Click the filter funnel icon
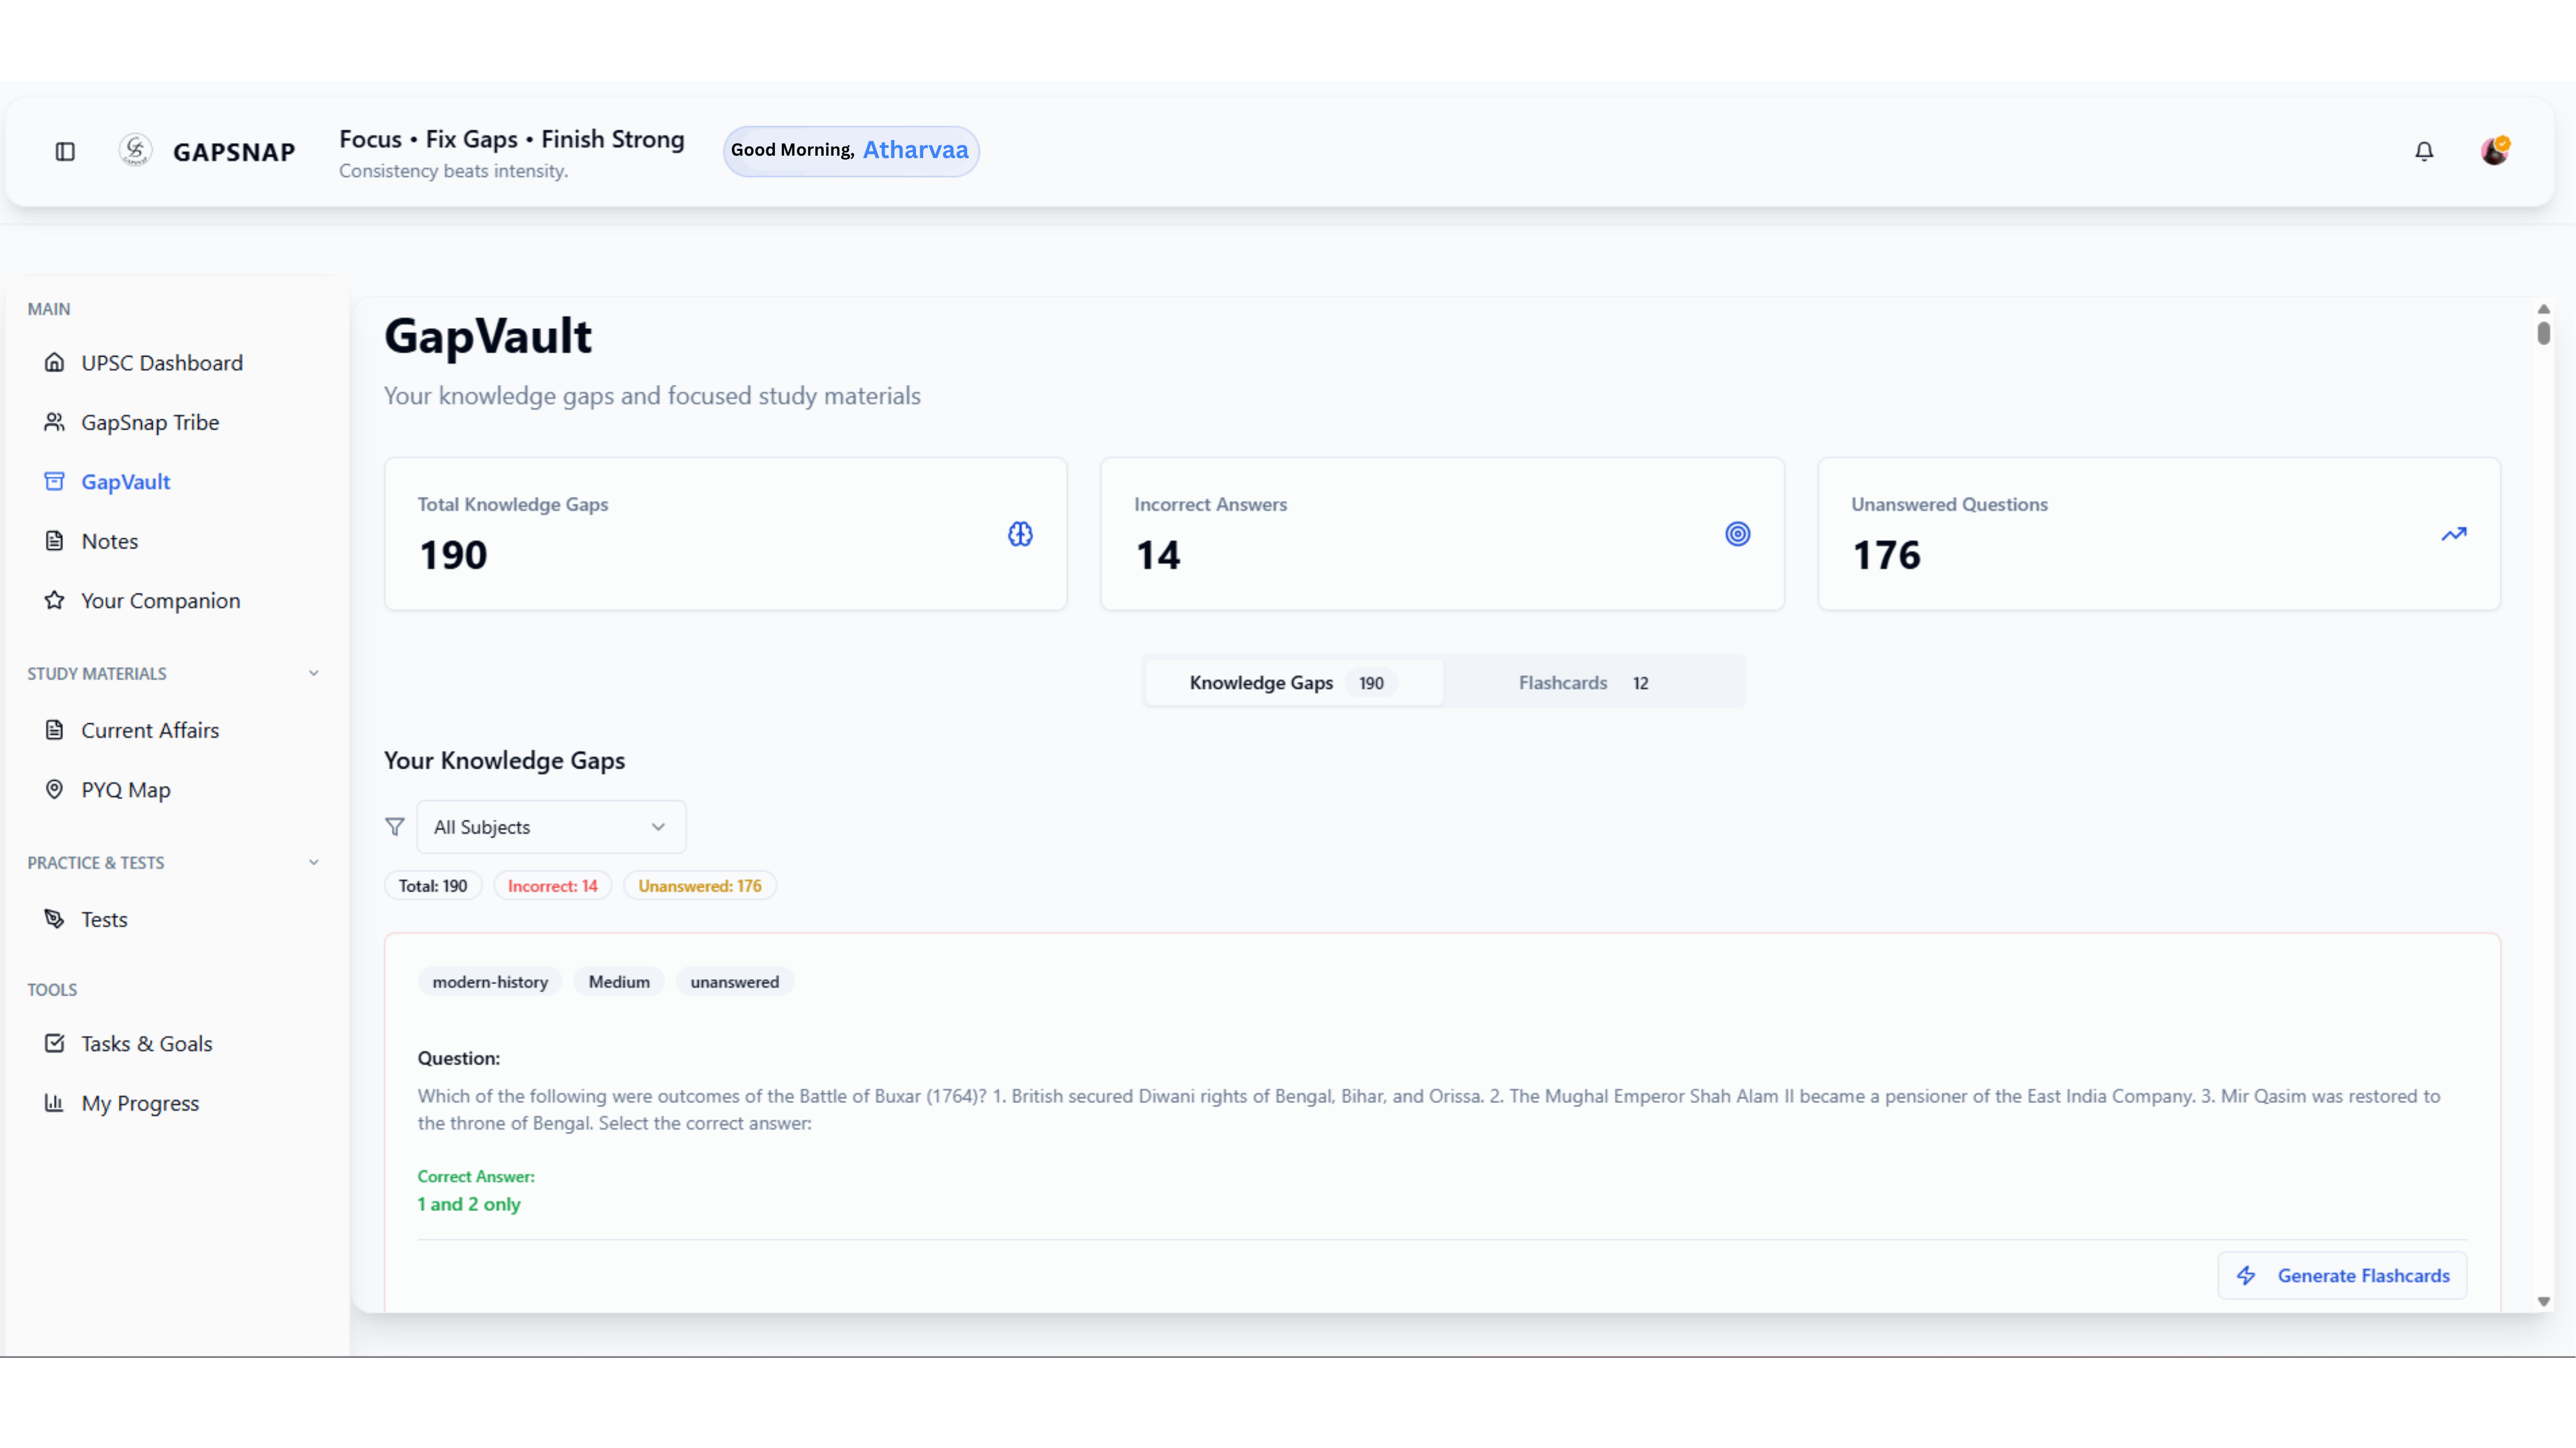The width and height of the screenshot is (2576, 1448). (395, 827)
